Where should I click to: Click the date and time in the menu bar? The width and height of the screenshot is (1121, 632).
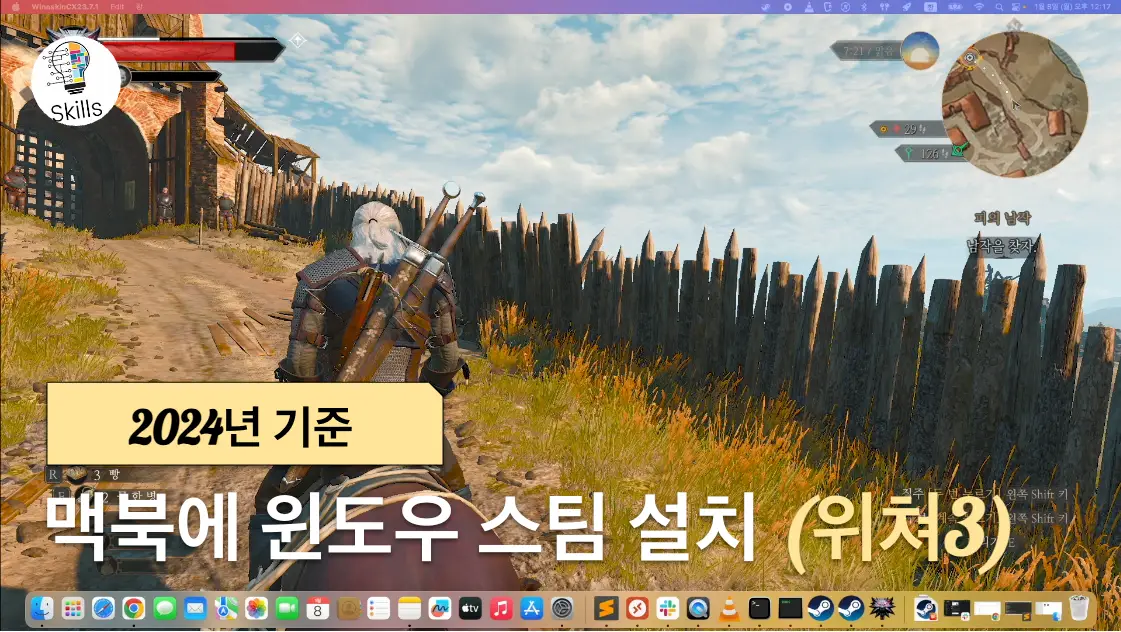pyautogui.click(x=1072, y=8)
